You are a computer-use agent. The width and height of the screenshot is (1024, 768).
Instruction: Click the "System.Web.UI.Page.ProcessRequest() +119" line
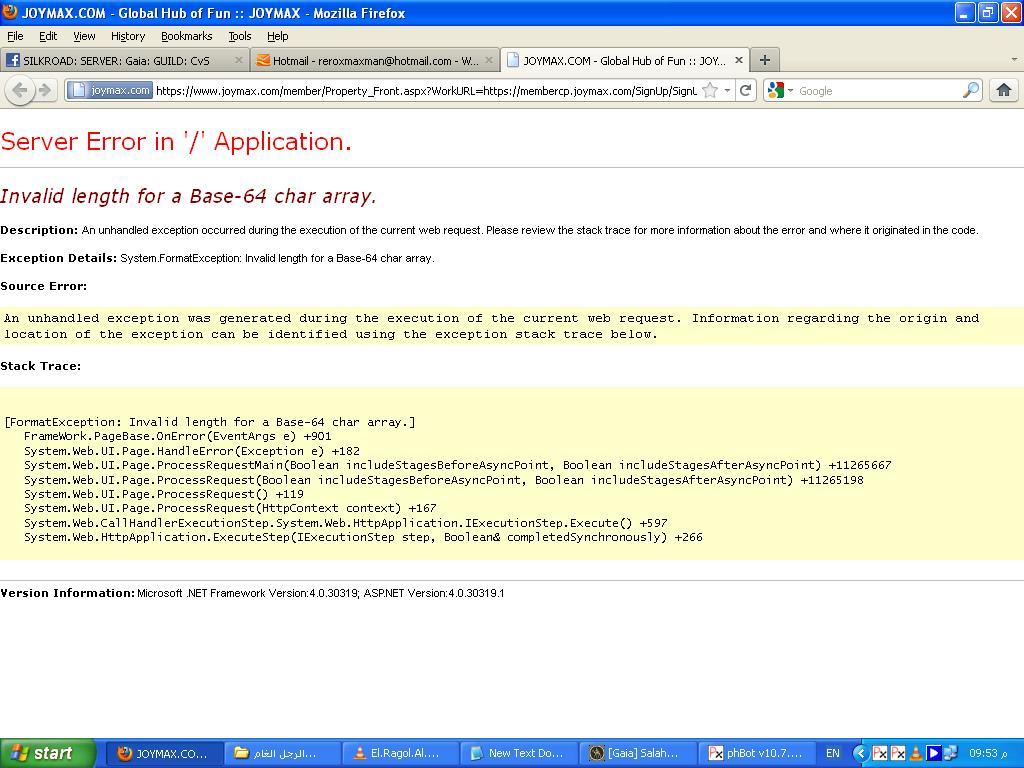click(164, 494)
